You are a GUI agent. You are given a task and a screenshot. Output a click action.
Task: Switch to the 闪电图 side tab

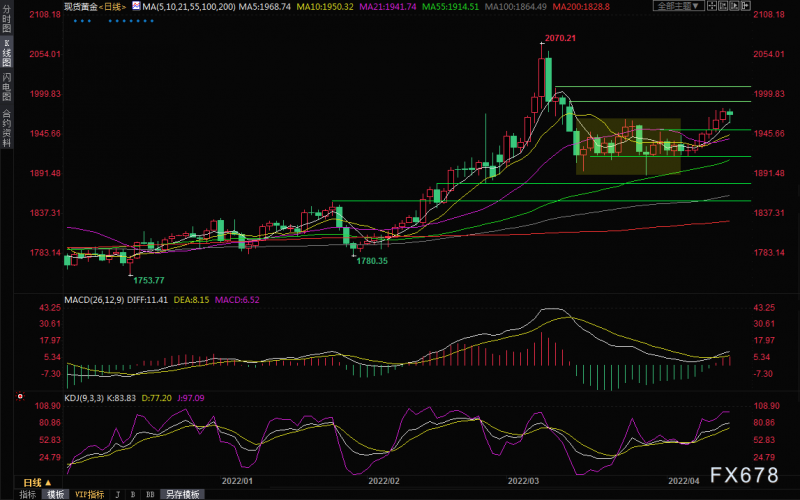click(6, 87)
